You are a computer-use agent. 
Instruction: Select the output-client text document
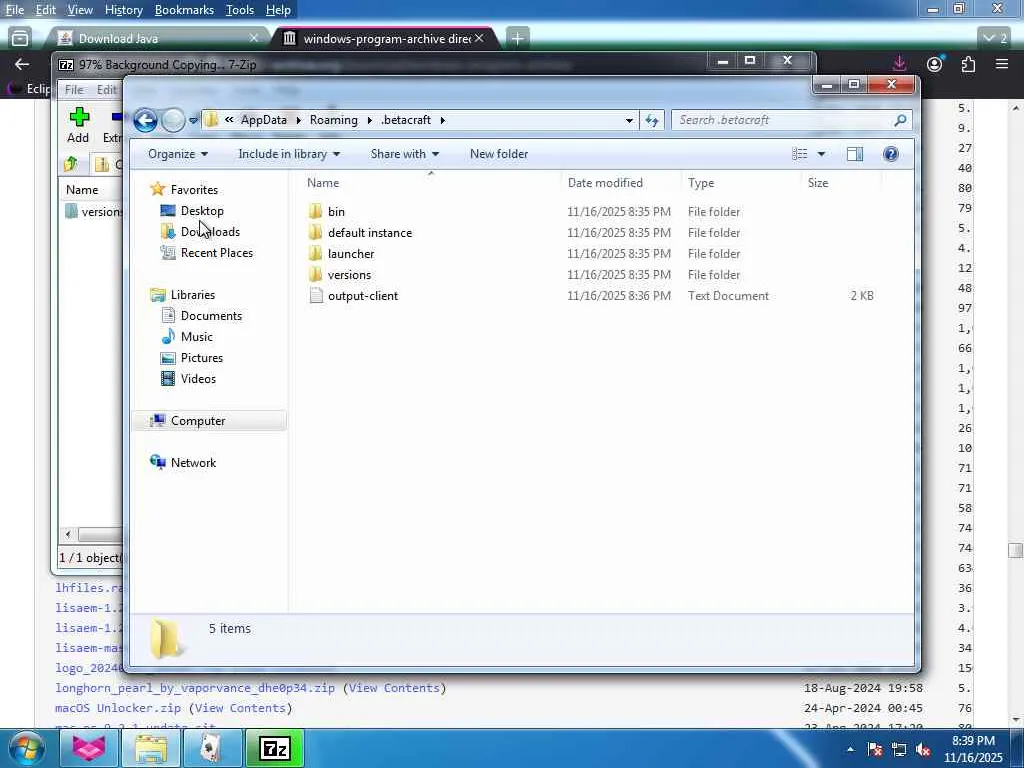pos(363,296)
